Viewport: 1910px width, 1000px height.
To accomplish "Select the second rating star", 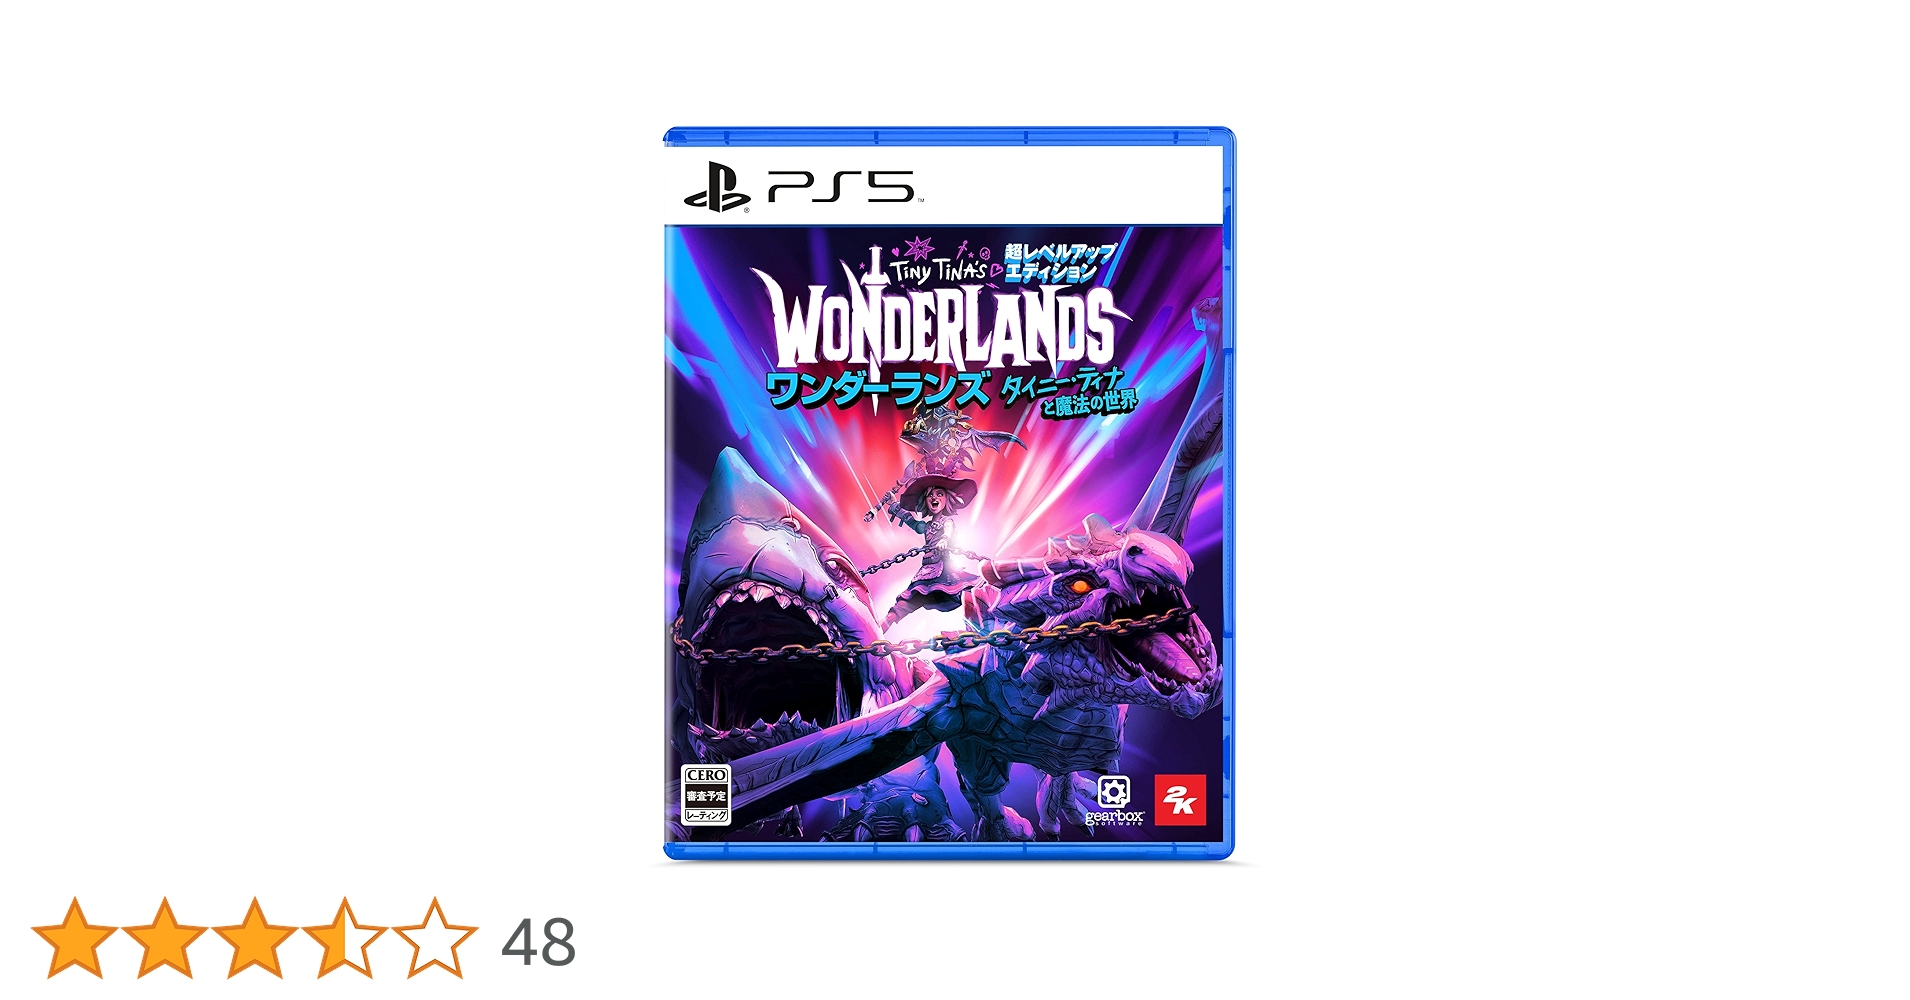I will tap(165, 938).
